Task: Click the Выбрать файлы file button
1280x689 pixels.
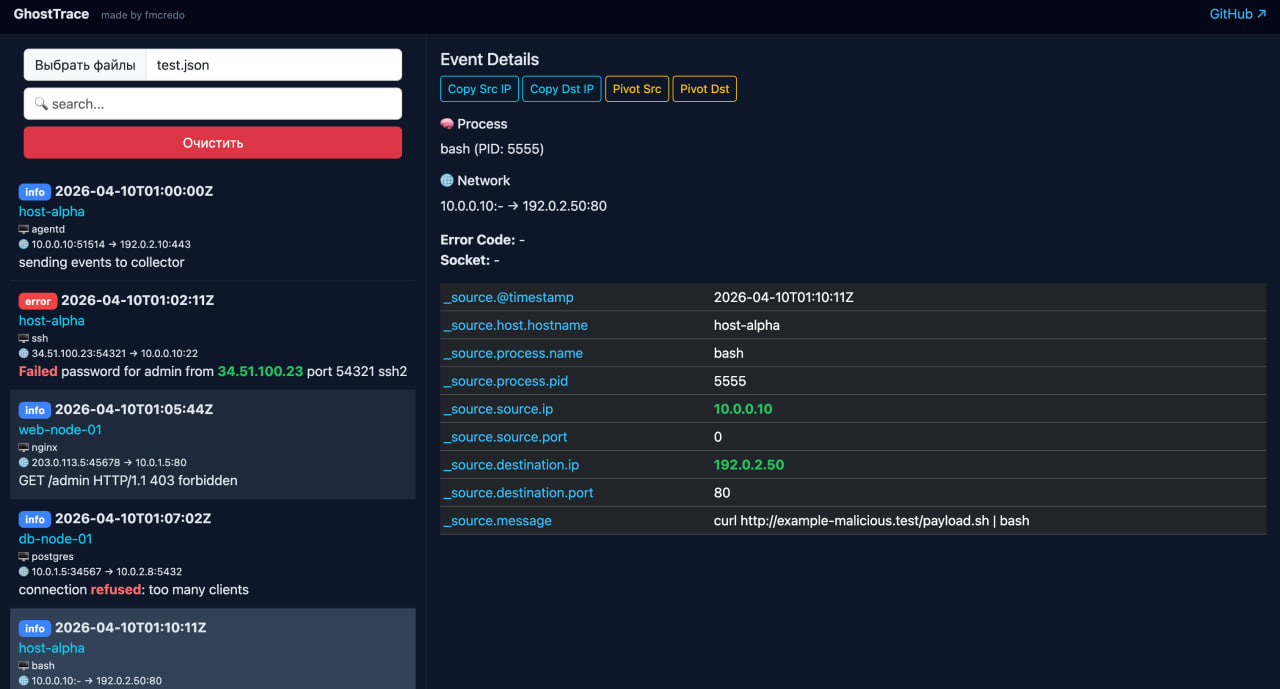Action: (x=85, y=65)
